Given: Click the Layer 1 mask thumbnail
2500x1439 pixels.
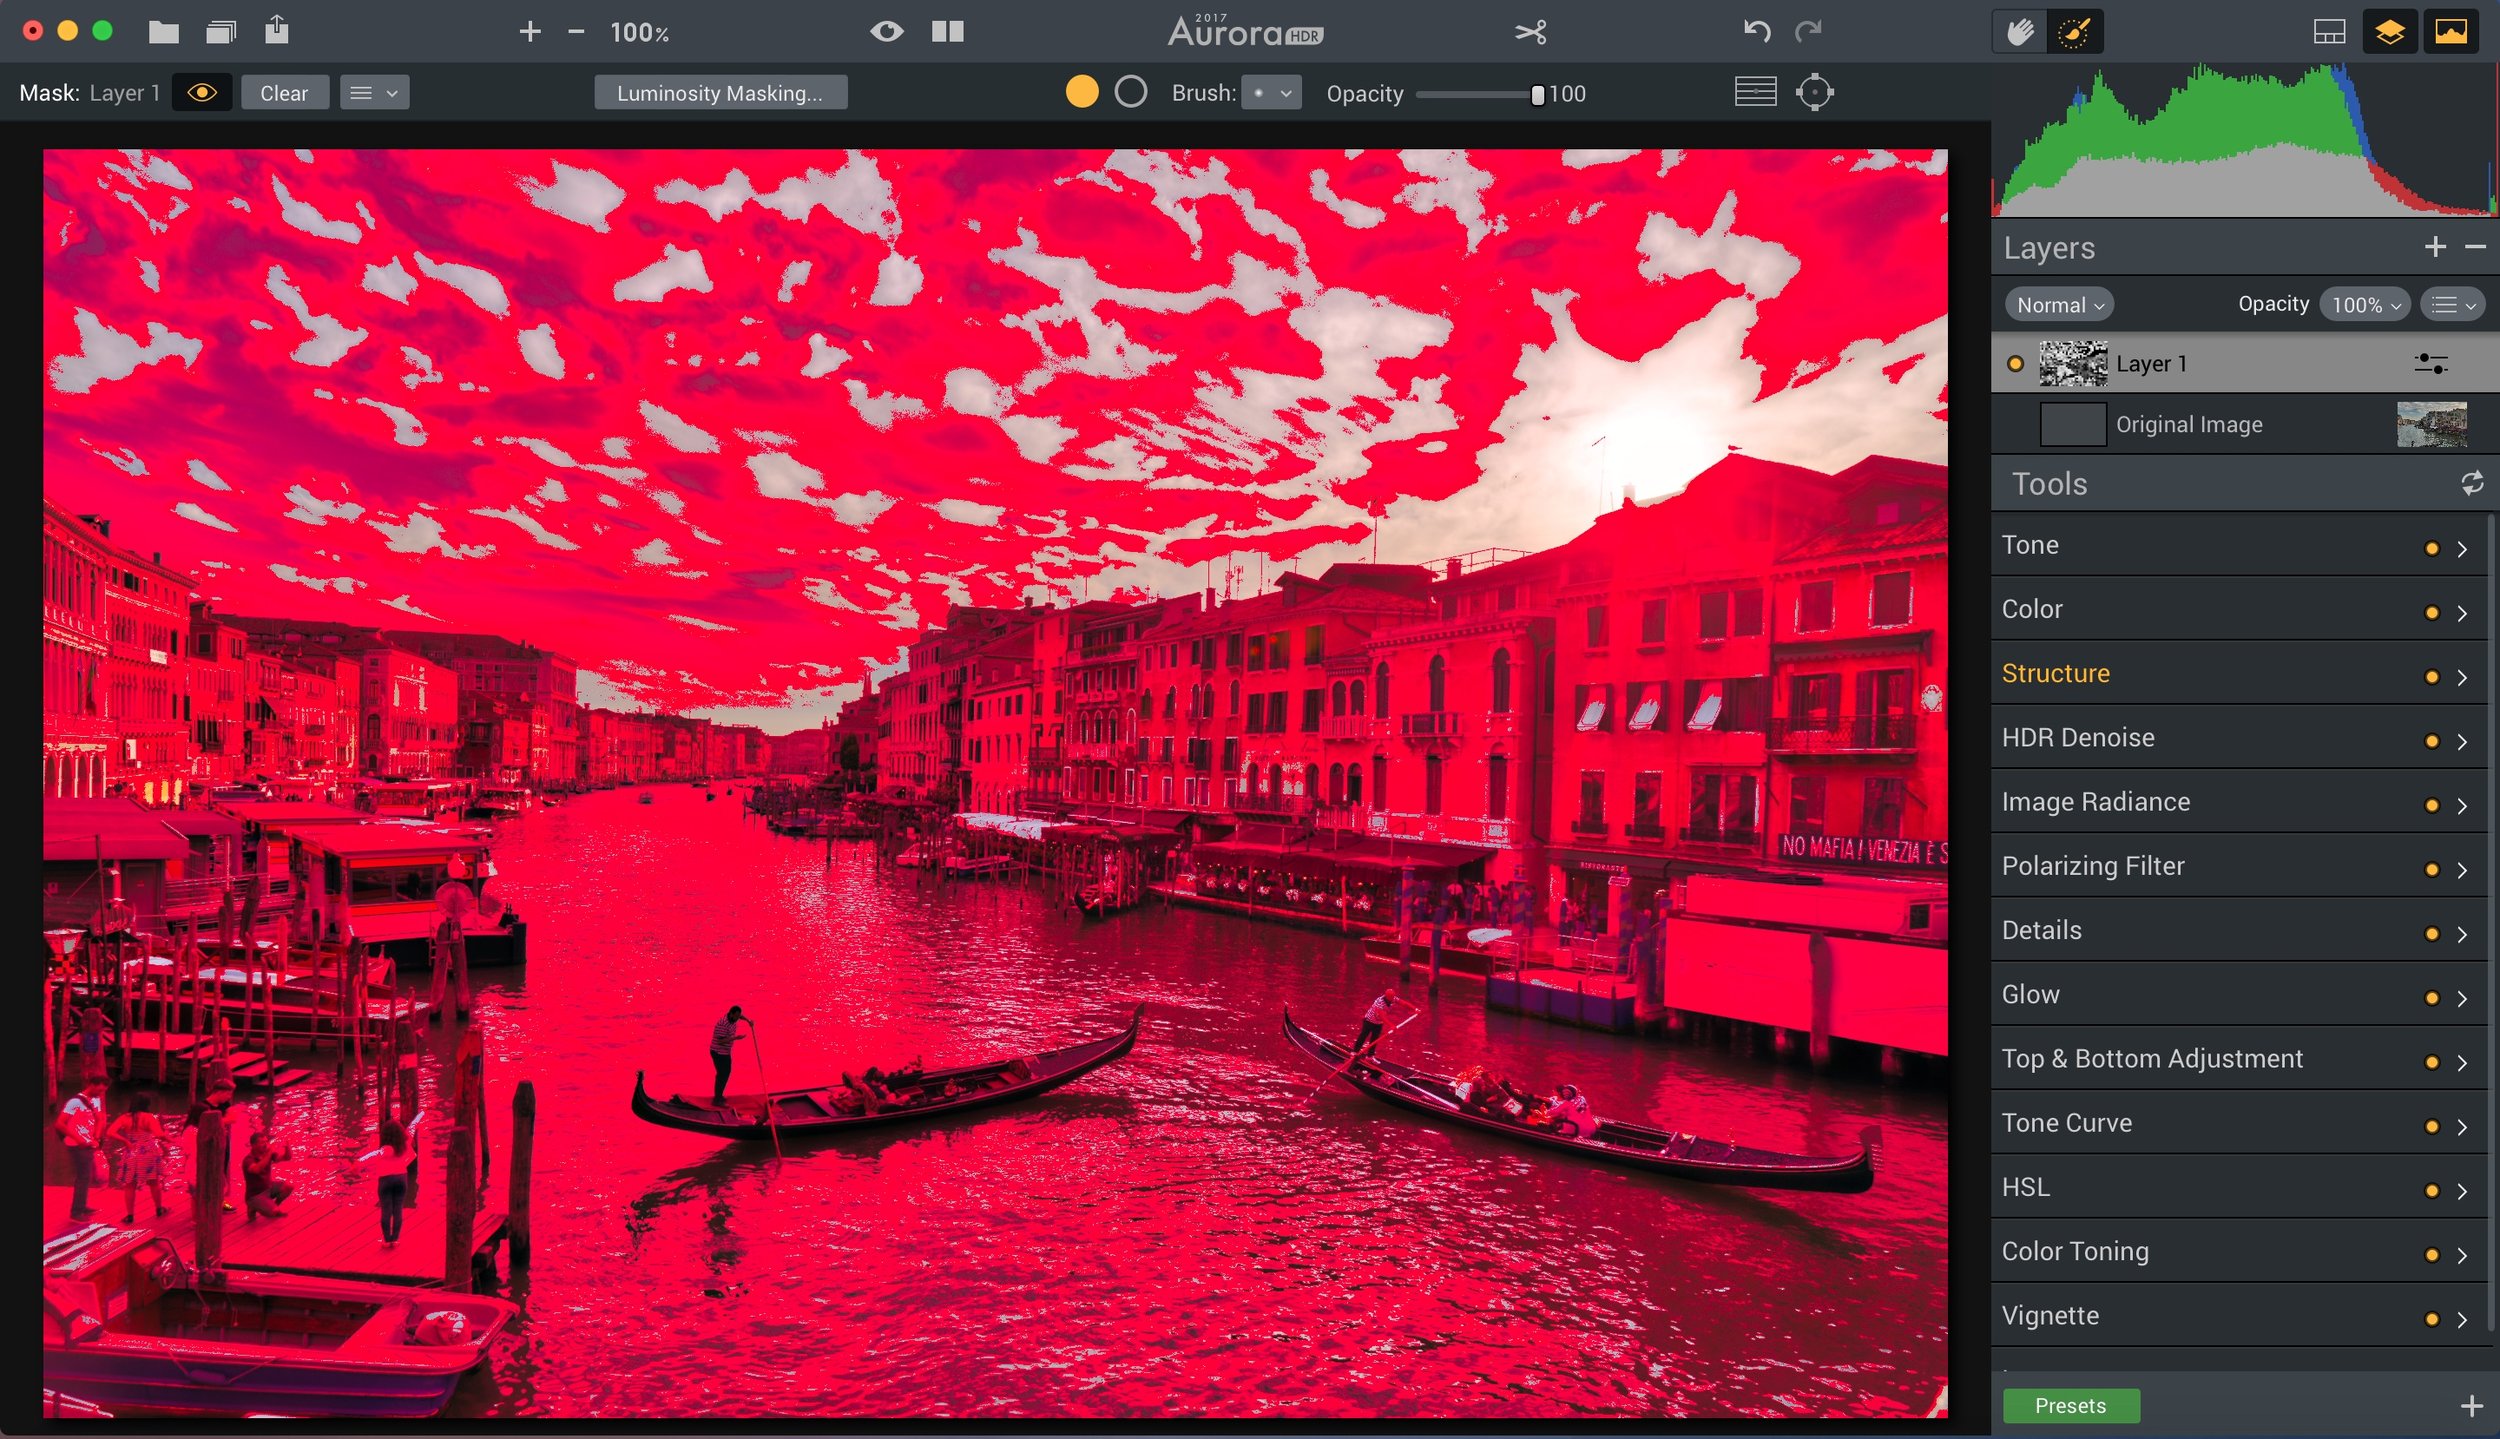Looking at the screenshot, I should click(2073, 364).
